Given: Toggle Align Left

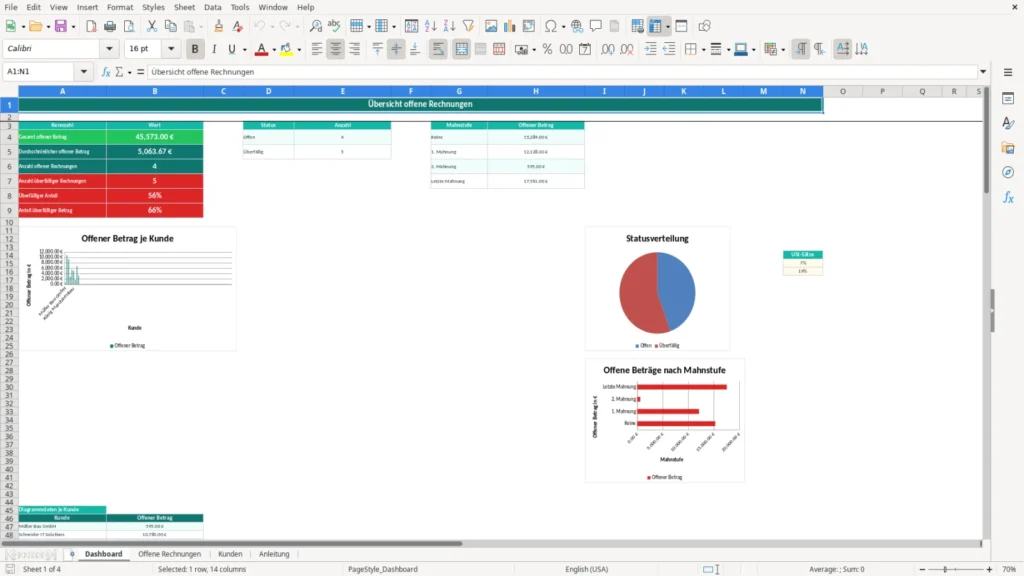Looking at the screenshot, I should click(x=317, y=49).
